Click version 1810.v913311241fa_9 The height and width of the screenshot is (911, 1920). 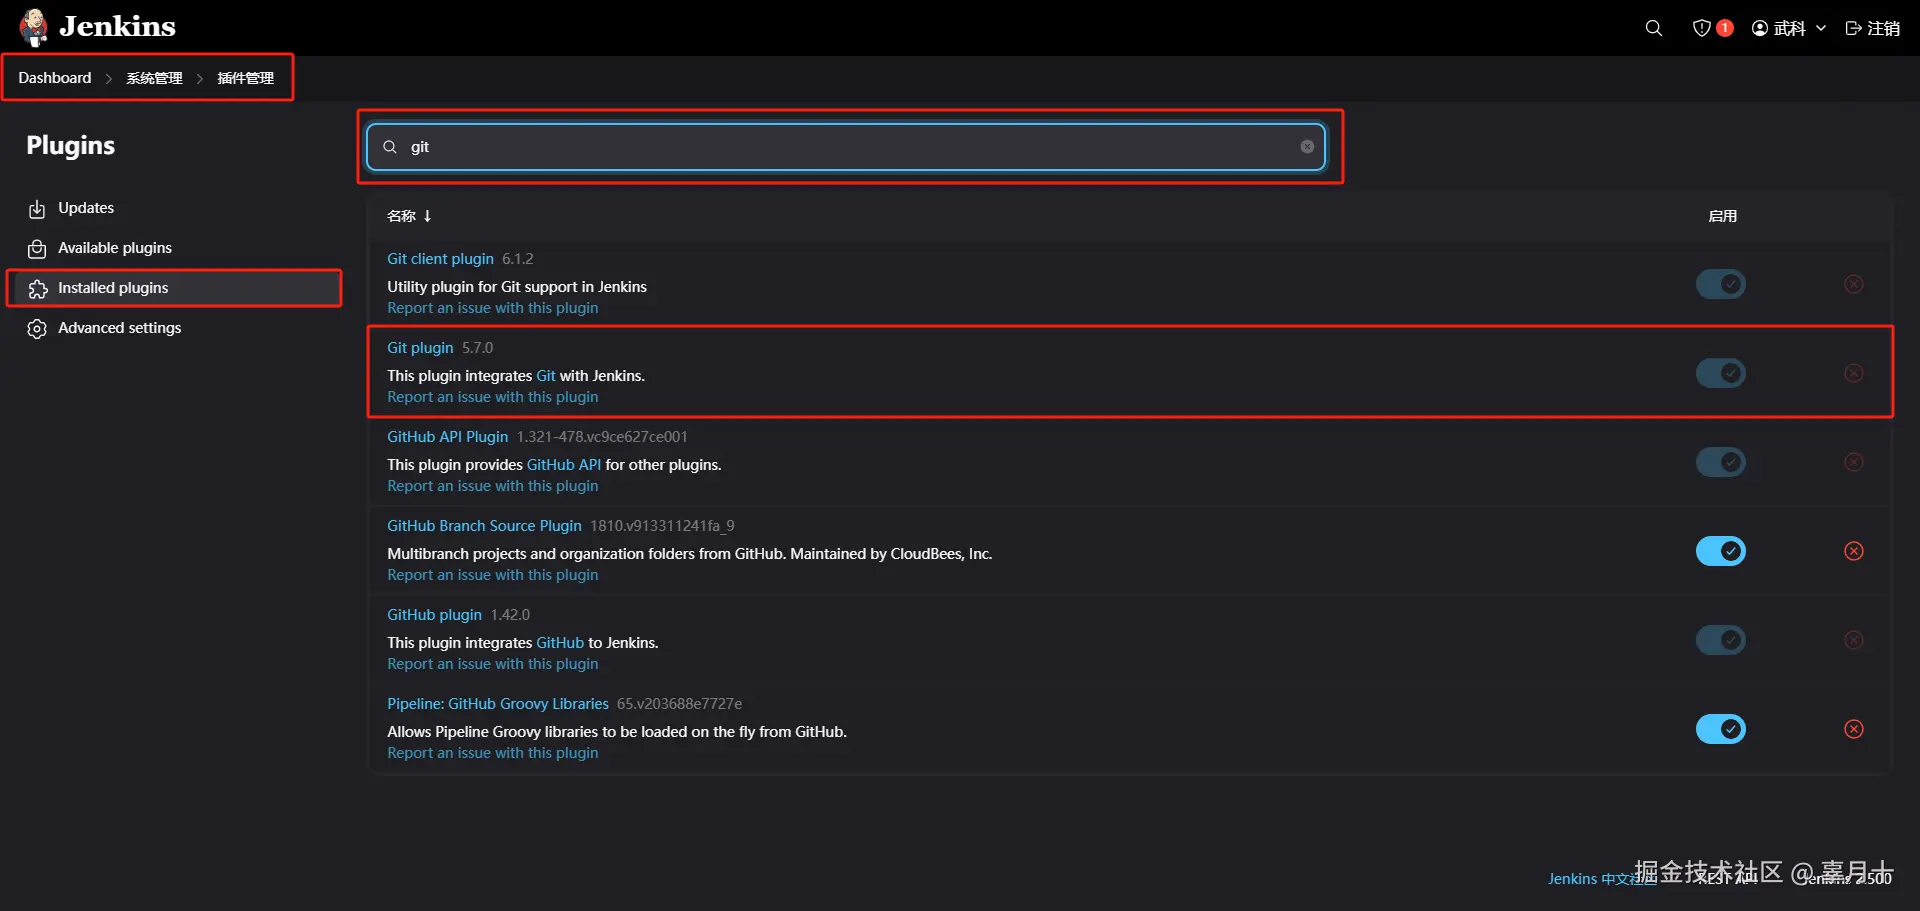(662, 526)
